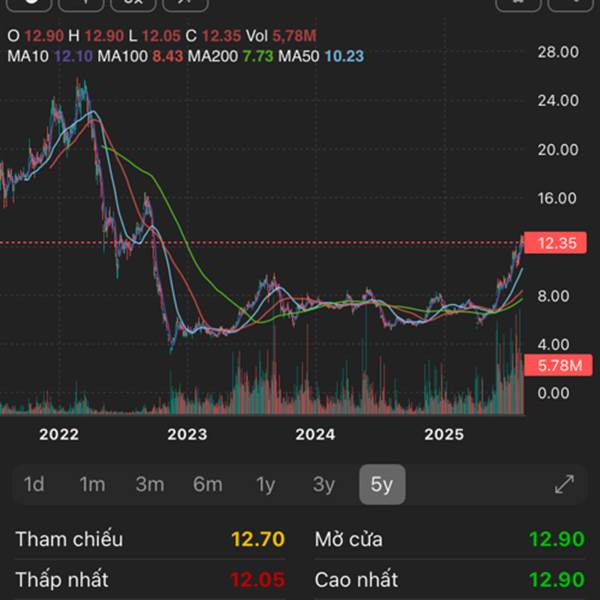Tap the red 5.78M volume label
Screen dimensions: 600x600
(558, 365)
